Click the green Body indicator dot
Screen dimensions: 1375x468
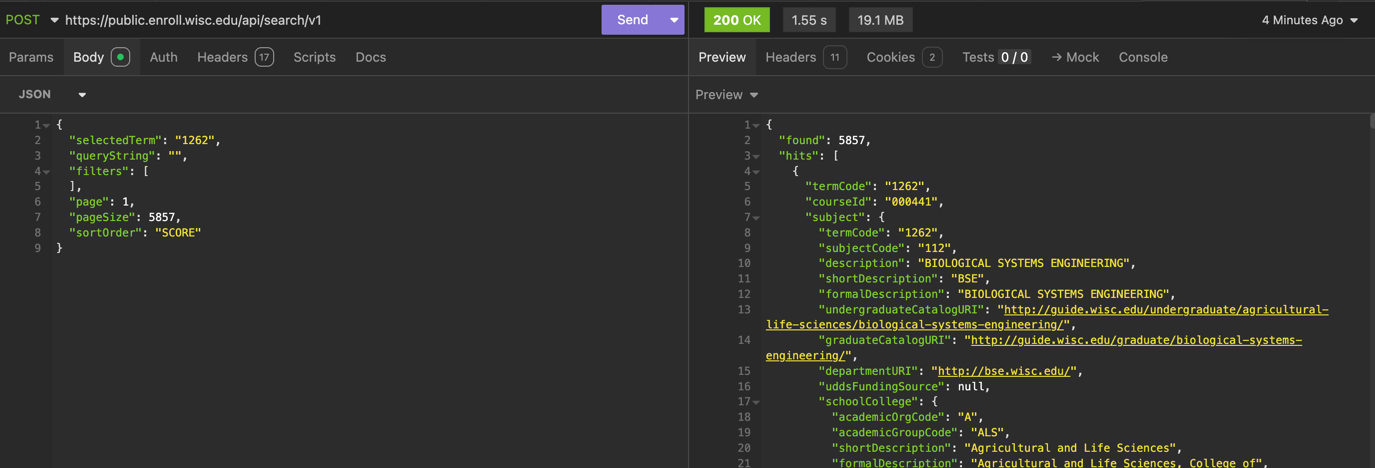point(120,57)
